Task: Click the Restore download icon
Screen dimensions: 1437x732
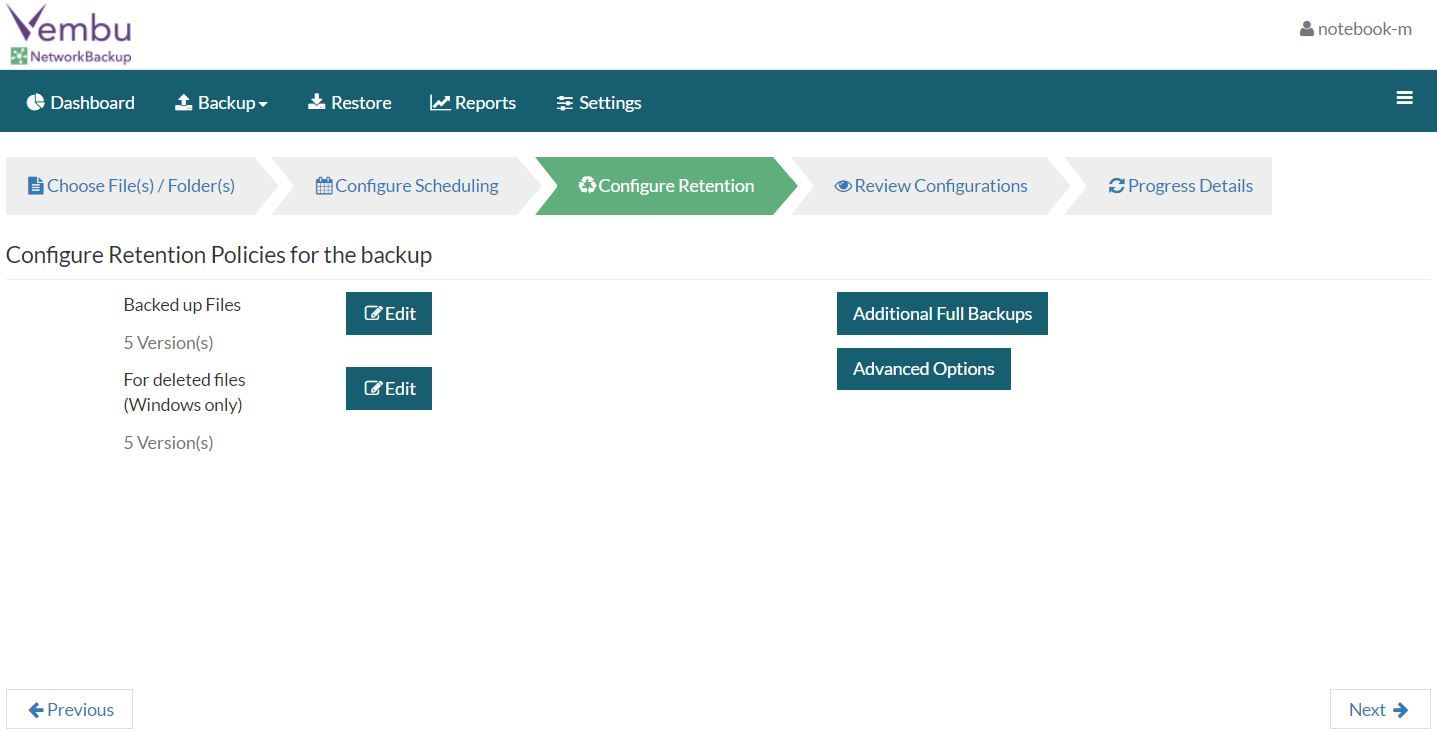Action: tap(318, 101)
